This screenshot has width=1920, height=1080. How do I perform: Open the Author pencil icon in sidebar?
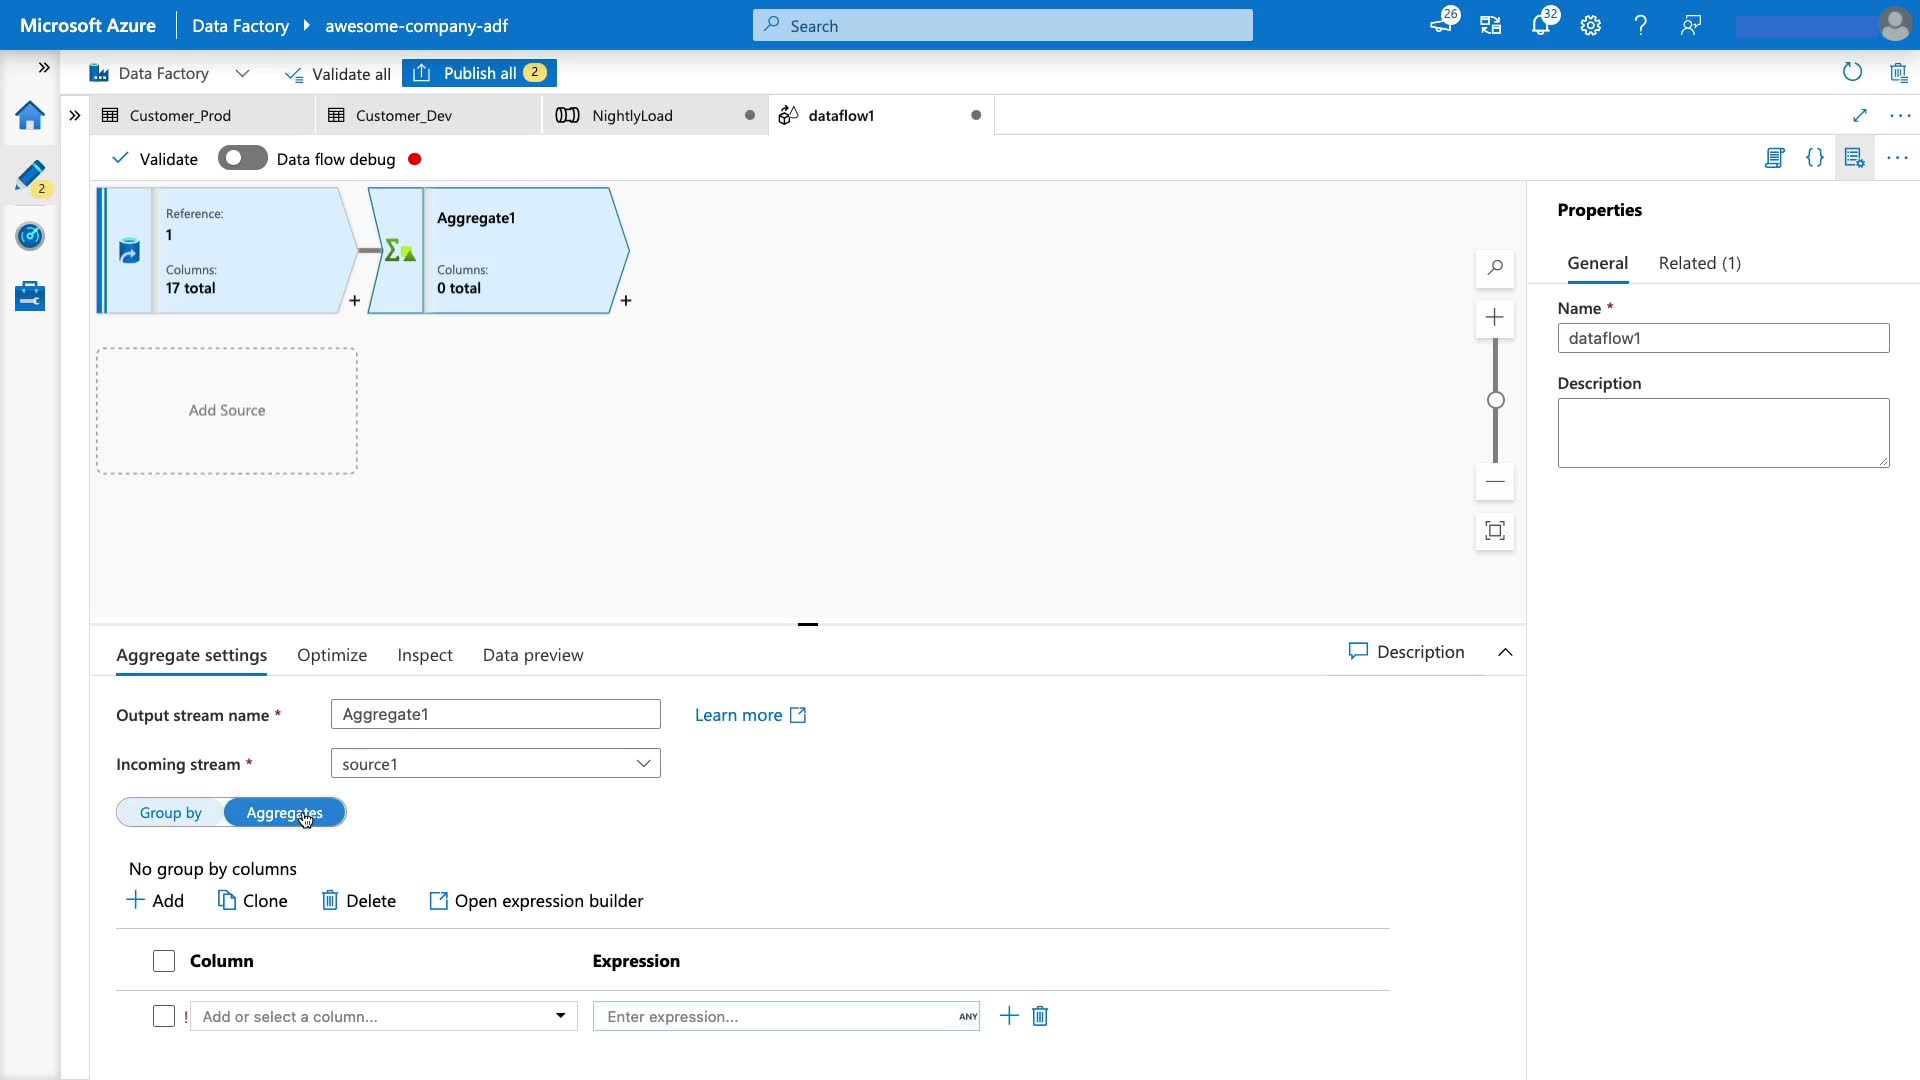30,176
